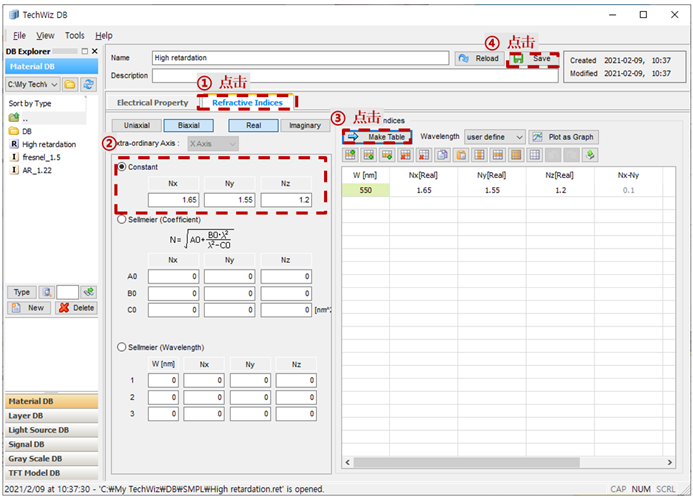Click the refresh icon in DB Explorer
The height and width of the screenshot is (498, 693).
pos(88,84)
